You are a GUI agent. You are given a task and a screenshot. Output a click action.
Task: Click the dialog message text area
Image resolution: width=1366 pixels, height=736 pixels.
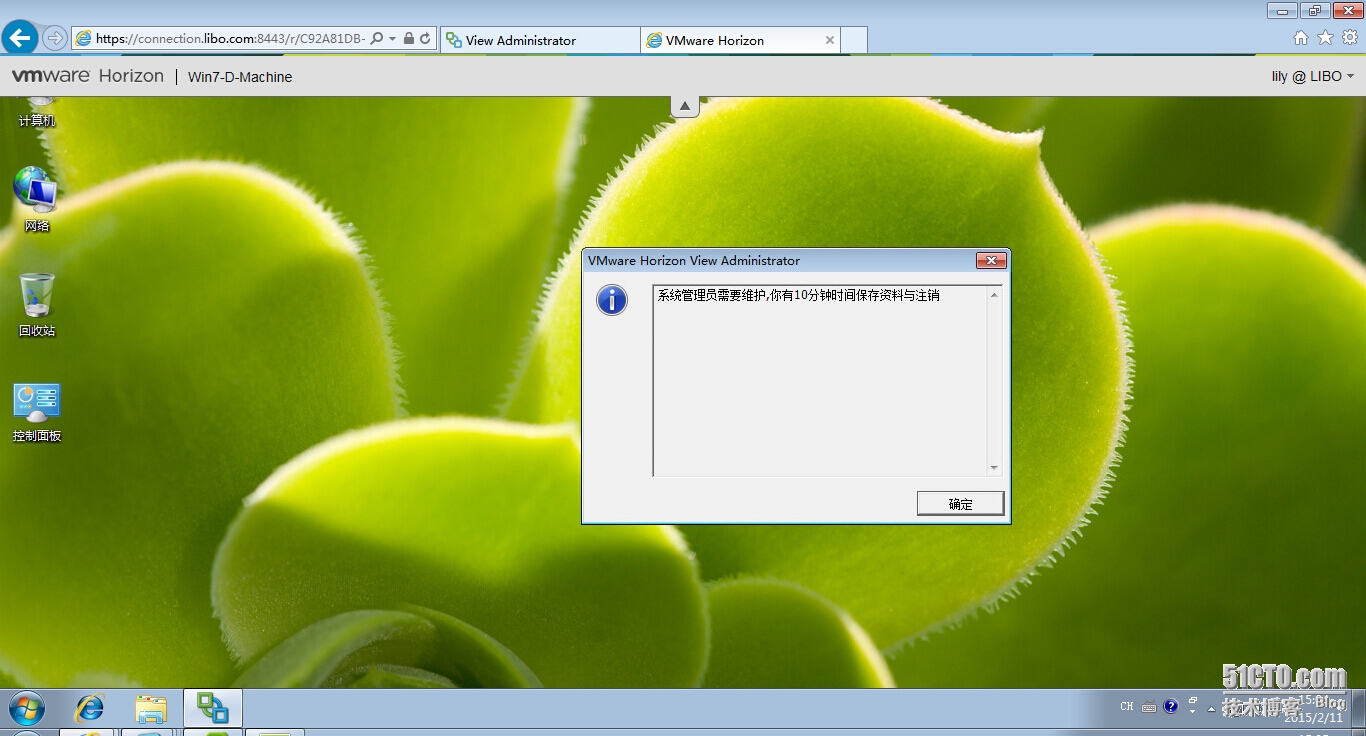pos(820,380)
